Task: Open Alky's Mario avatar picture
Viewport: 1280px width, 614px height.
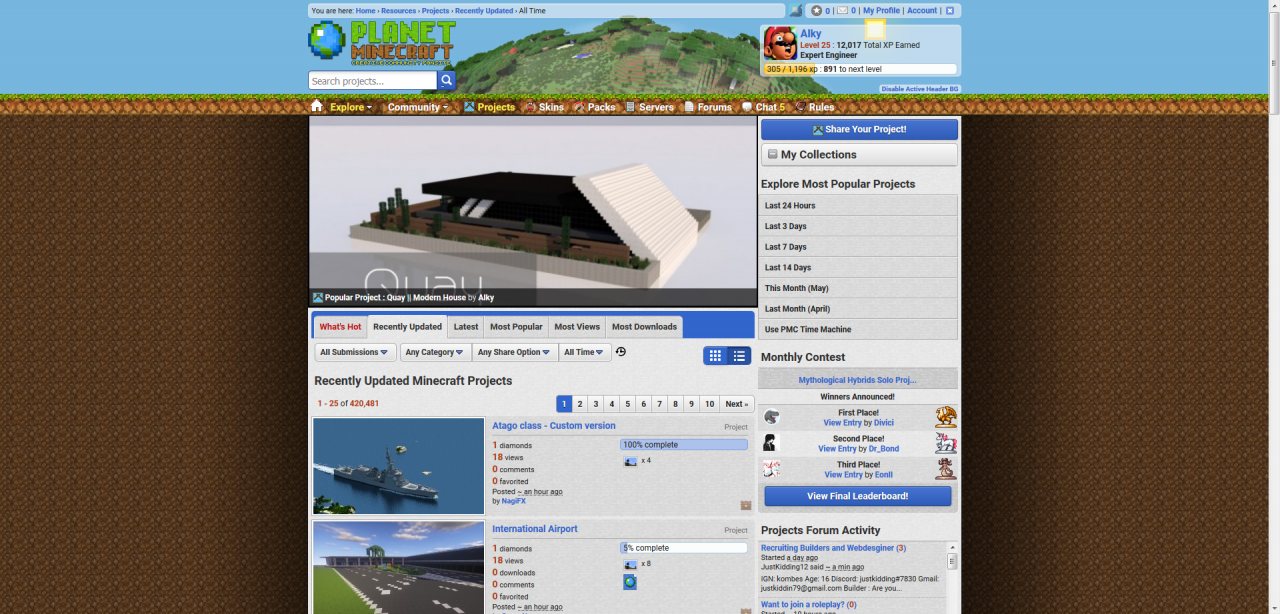Action: click(780, 44)
